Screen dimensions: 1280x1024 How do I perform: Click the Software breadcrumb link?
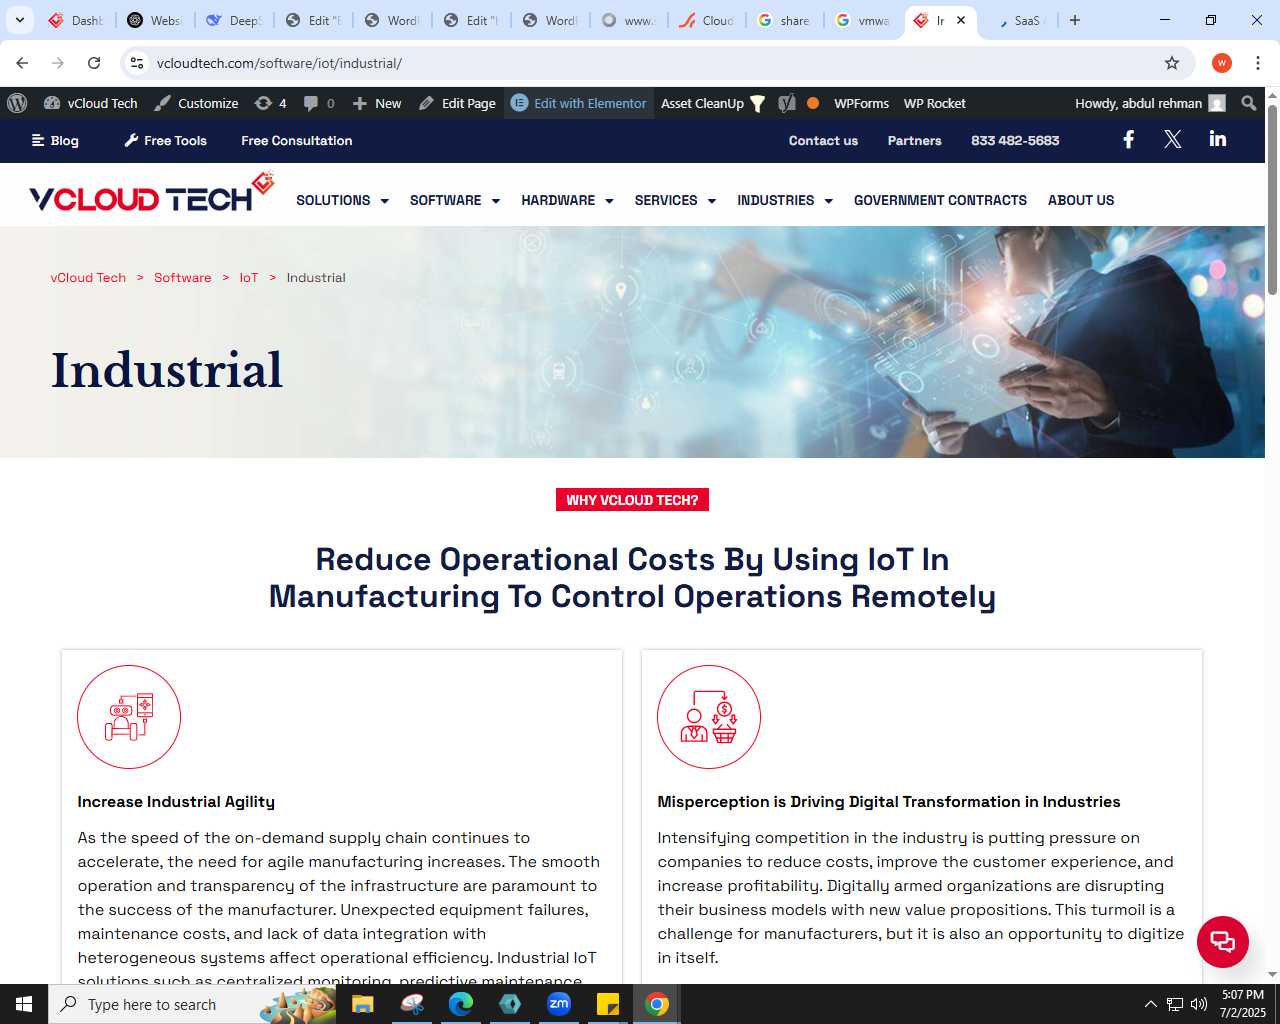click(x=183, y=278)
